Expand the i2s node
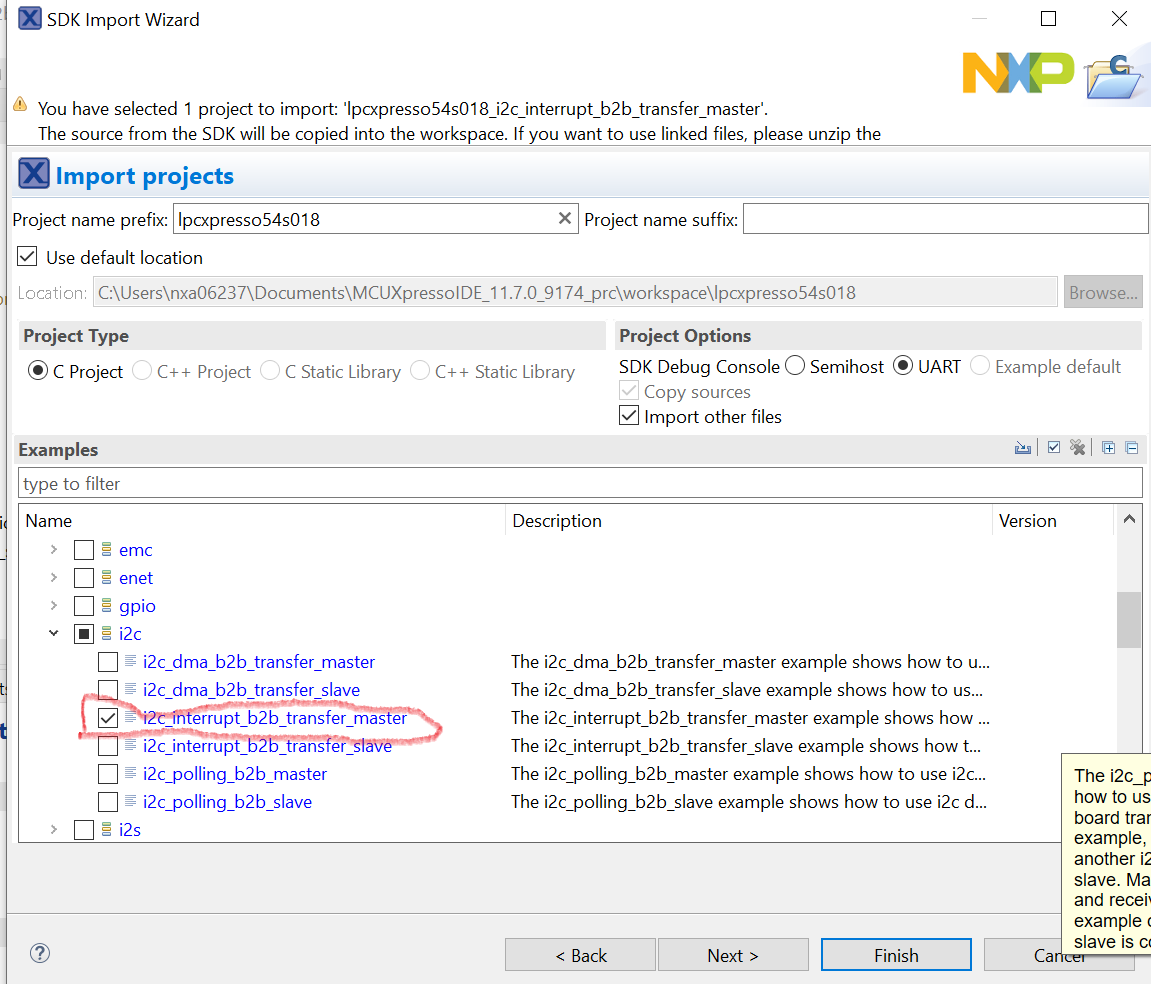 click(53, 829)
